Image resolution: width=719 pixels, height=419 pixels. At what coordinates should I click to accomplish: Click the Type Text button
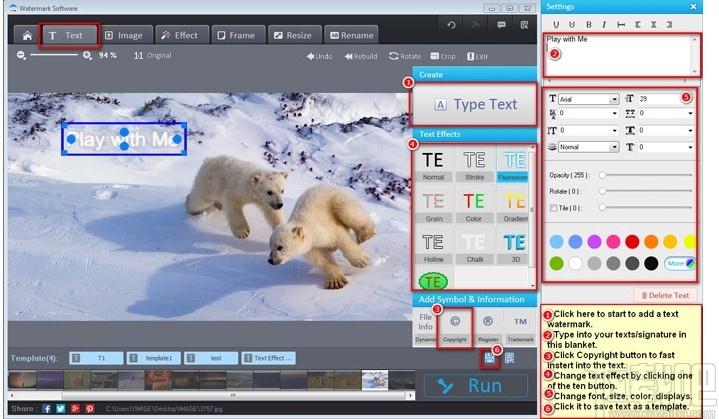475,105
